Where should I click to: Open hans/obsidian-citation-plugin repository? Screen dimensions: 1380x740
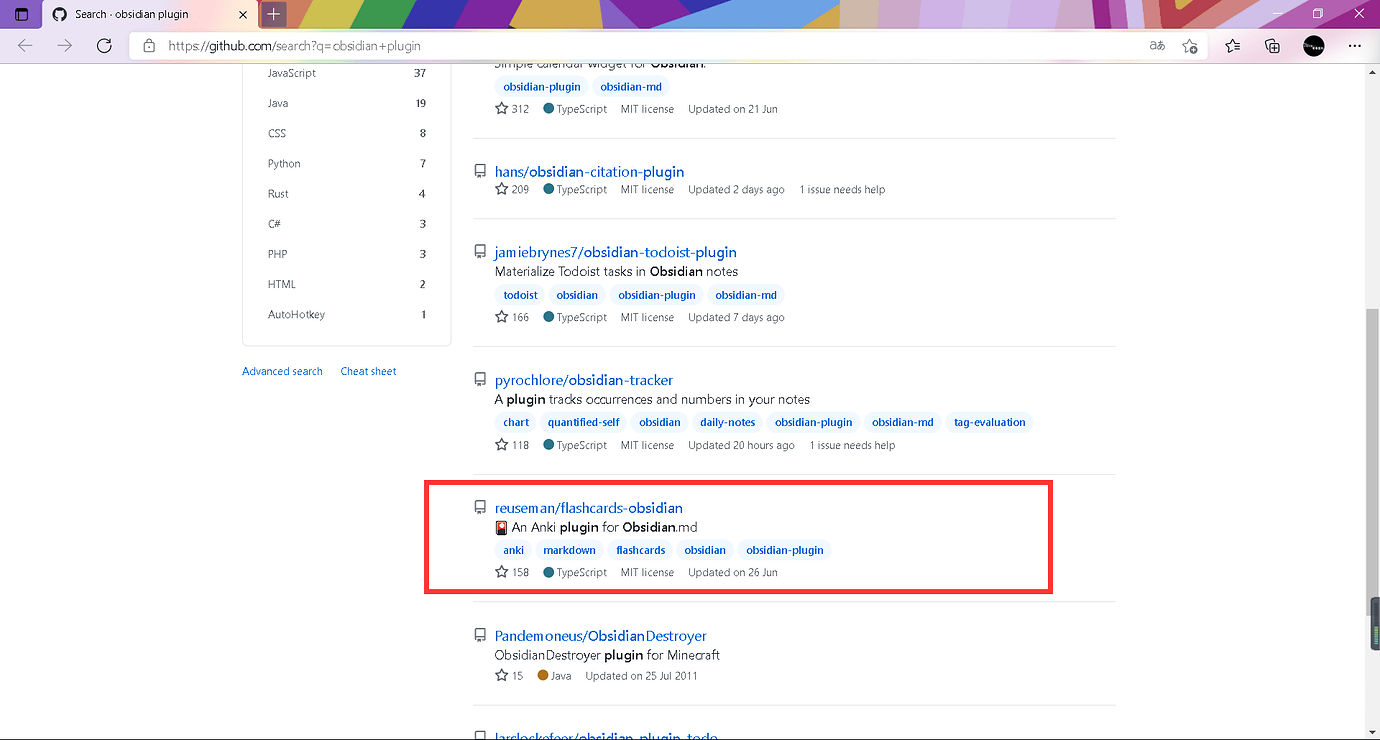(589, 172)
